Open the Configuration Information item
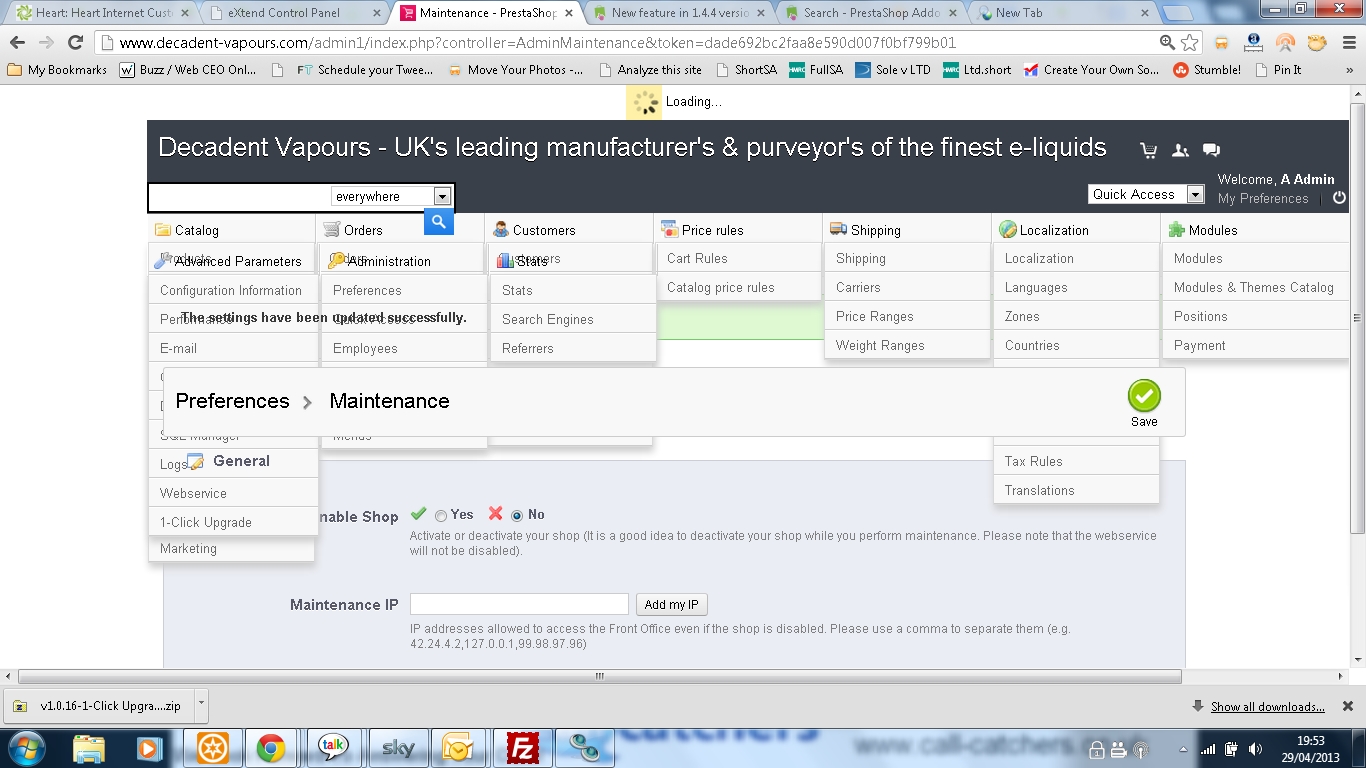Image resolution: width=1366 pixels, height=768 pixels. (x=231, y=290)
